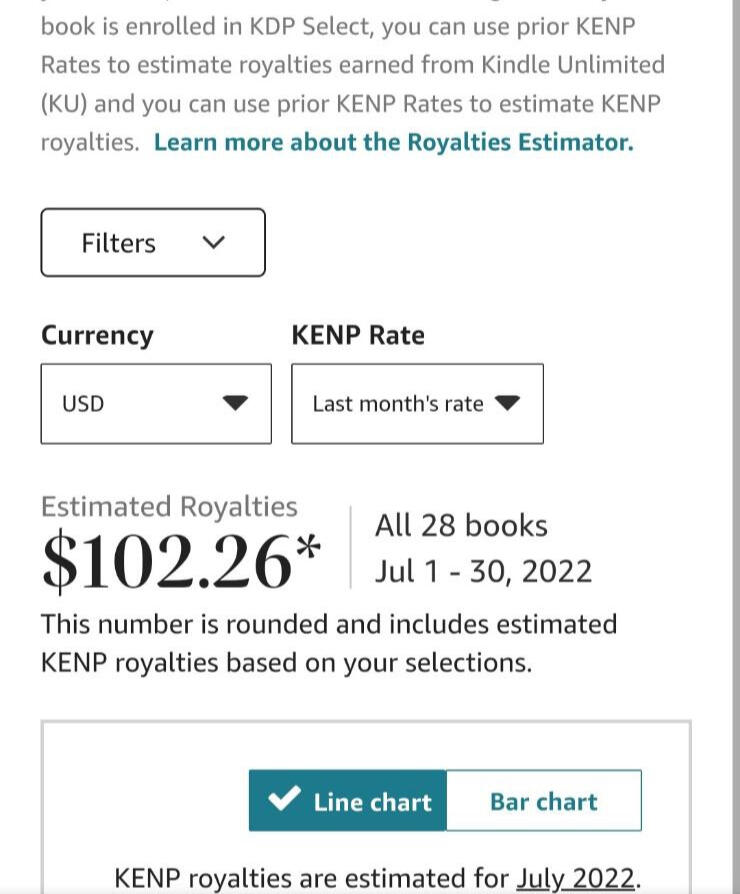Screen dimensions: 740x894
Task: Click the Line chart checkmark icon
Action: click(284, 798)
